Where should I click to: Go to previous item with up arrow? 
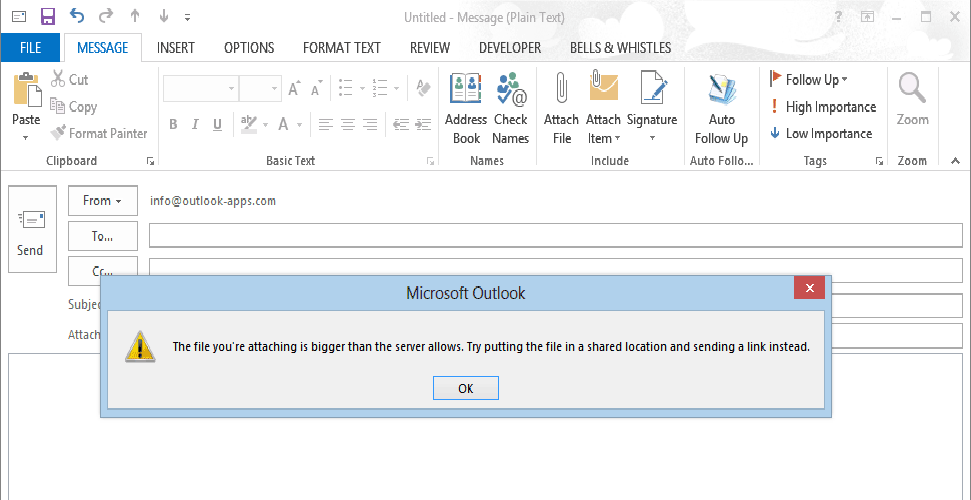point(135,17)
